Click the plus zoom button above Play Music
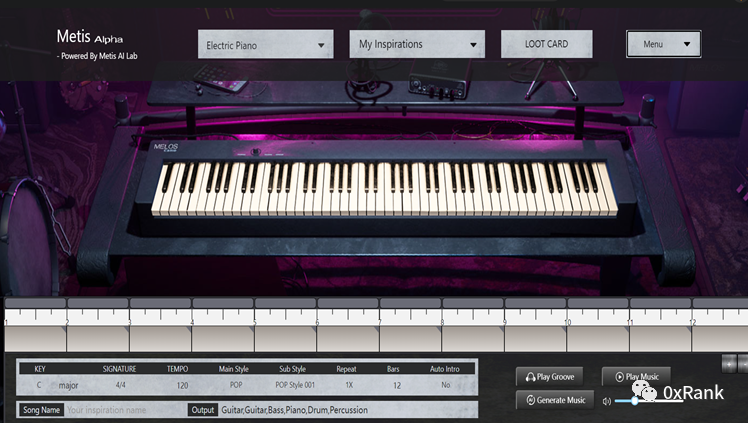This screenshot has height=423, width=748. tap(729, 364)
